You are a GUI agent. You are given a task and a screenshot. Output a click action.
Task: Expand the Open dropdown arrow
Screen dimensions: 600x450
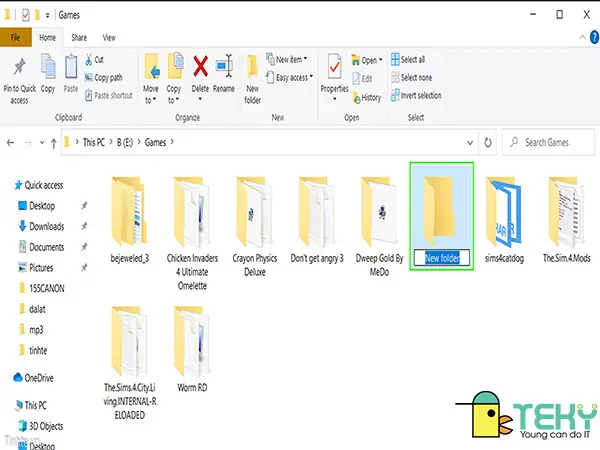pyautogui.click(x=380, y=60)
